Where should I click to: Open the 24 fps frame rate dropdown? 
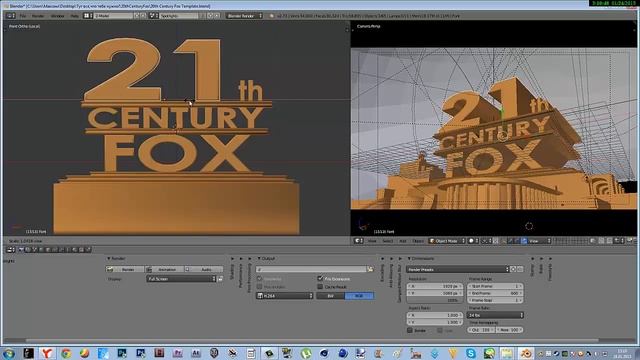(x=495, y=315)
